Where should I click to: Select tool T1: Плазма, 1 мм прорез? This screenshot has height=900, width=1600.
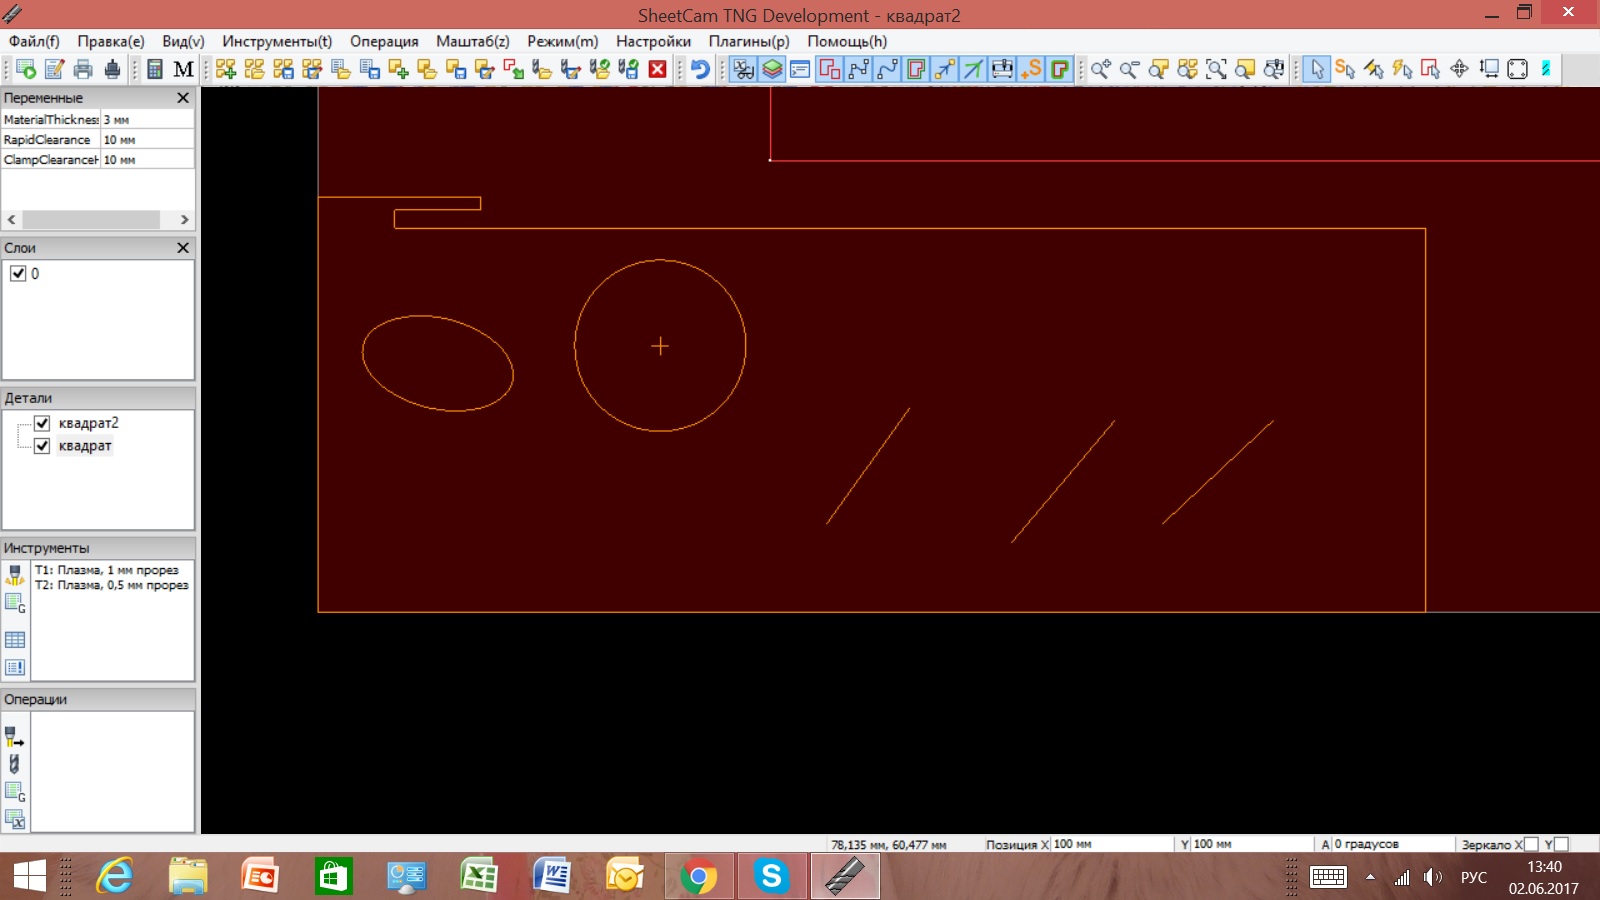(x=107, y=570)
